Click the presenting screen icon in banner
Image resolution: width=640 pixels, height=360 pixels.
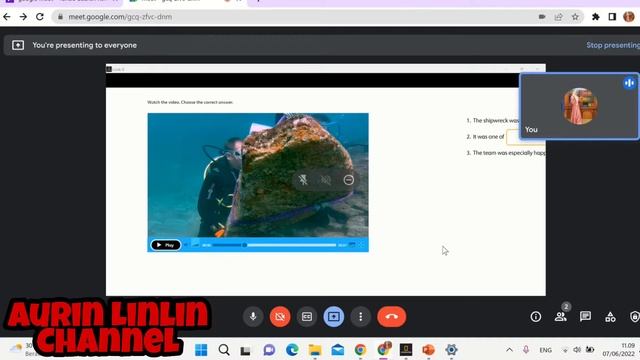click(x=18, y=45)
